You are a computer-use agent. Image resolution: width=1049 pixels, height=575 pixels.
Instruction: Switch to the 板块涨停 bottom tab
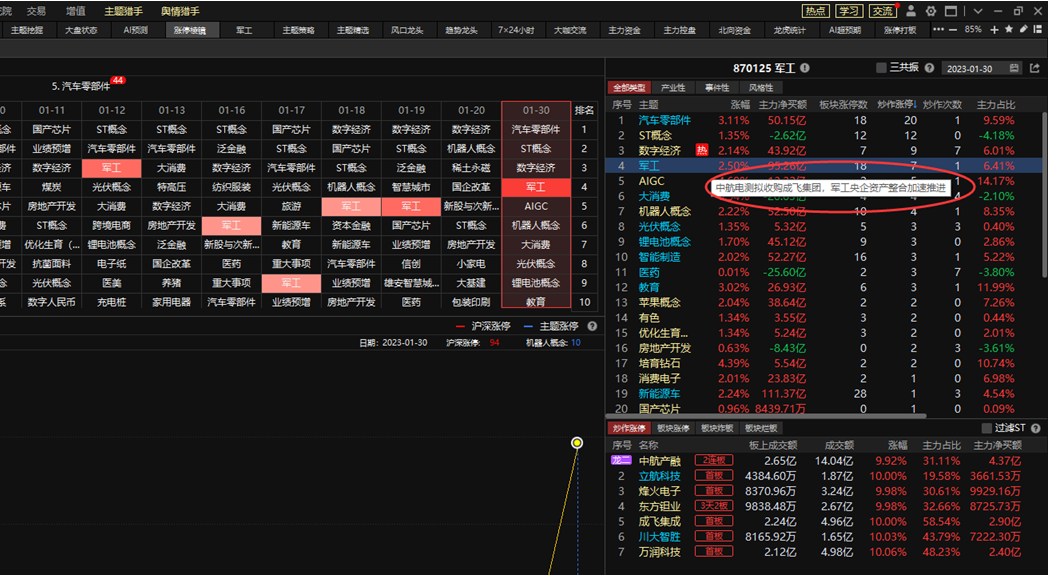pyautogui.click(x=673, y=428)
